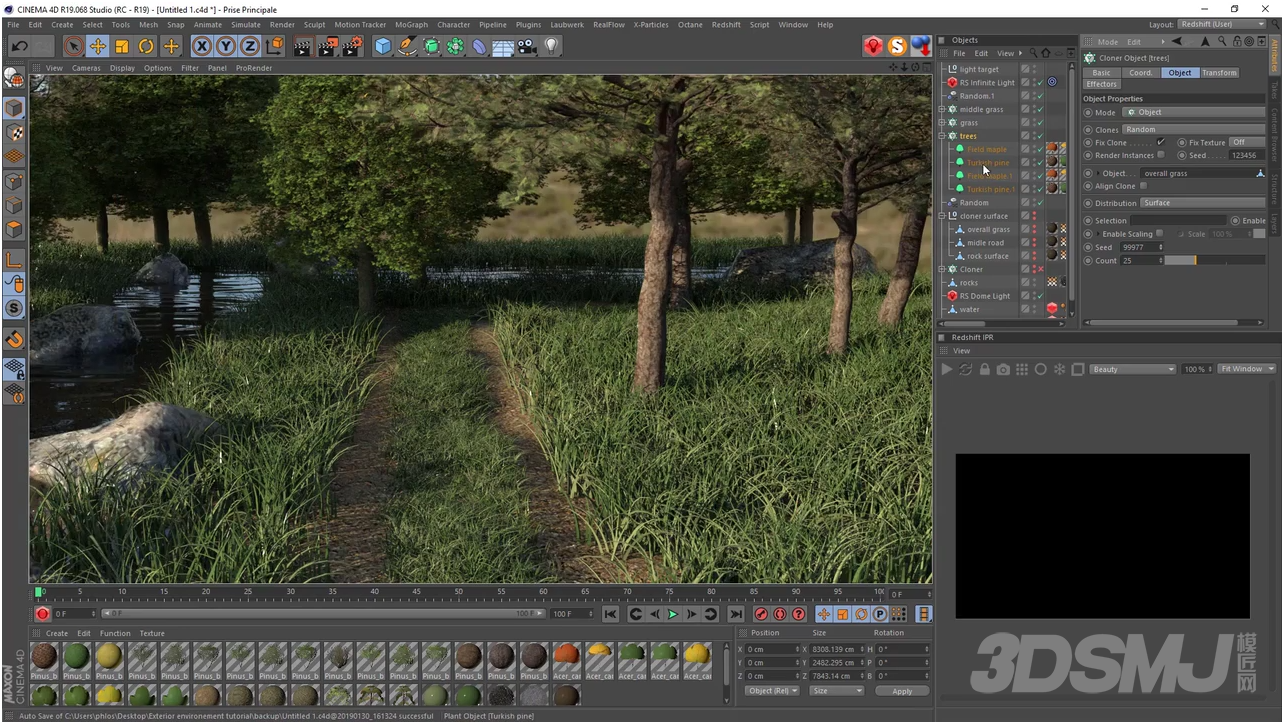Play the animation forward
The height and width of the screenshot is (724, 1284).
coord(673,614)
